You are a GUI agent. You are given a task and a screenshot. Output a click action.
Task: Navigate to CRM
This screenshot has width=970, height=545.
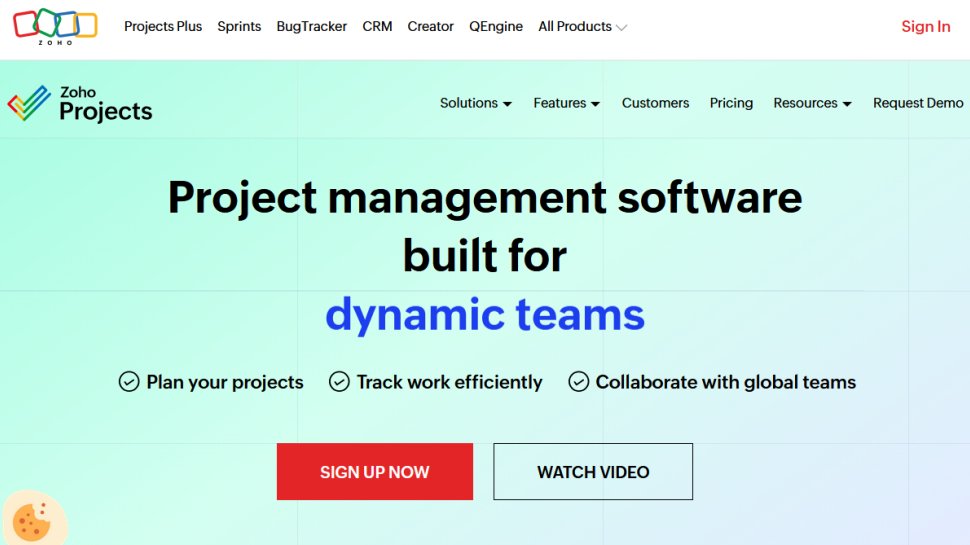377,27
